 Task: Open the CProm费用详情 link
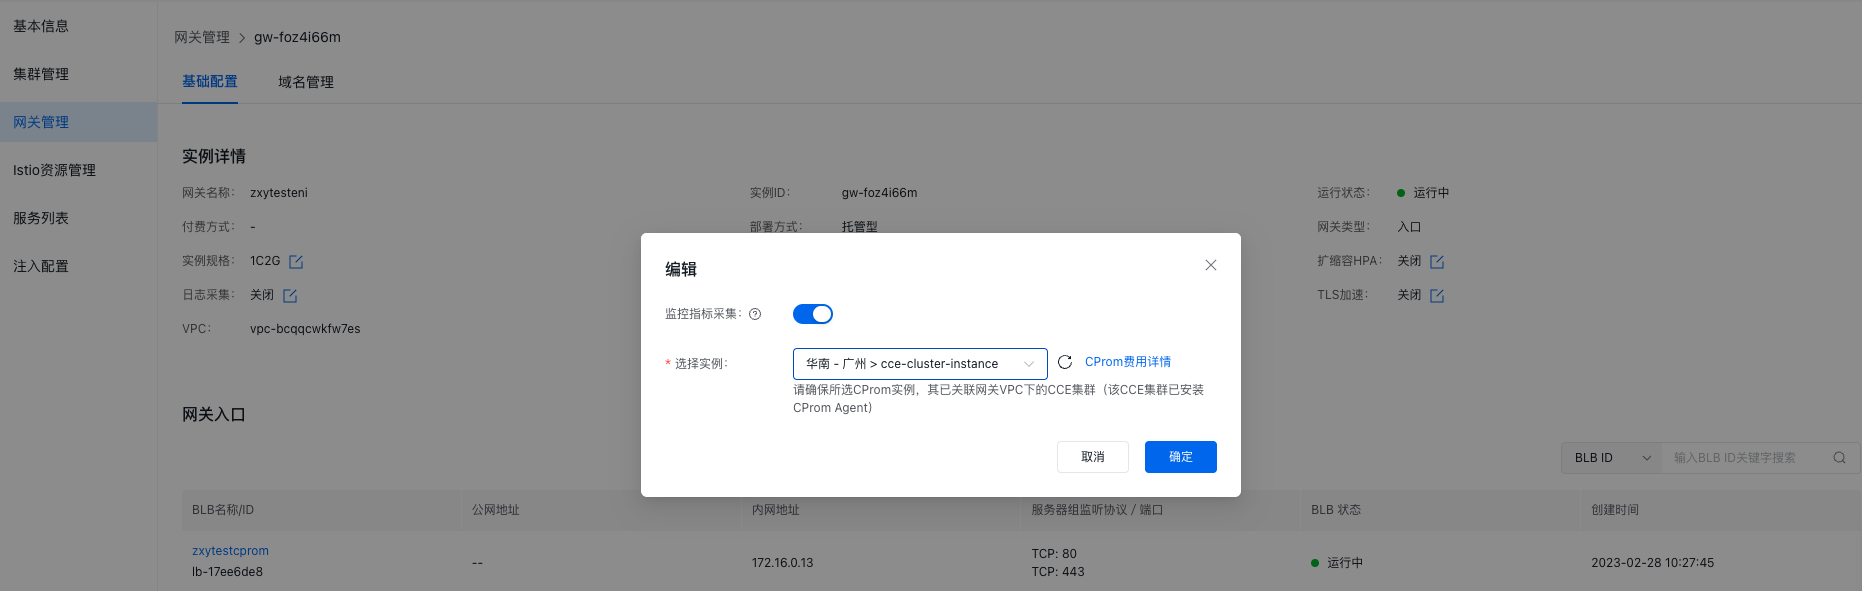pyautogui.click(x=1128, y=362)
